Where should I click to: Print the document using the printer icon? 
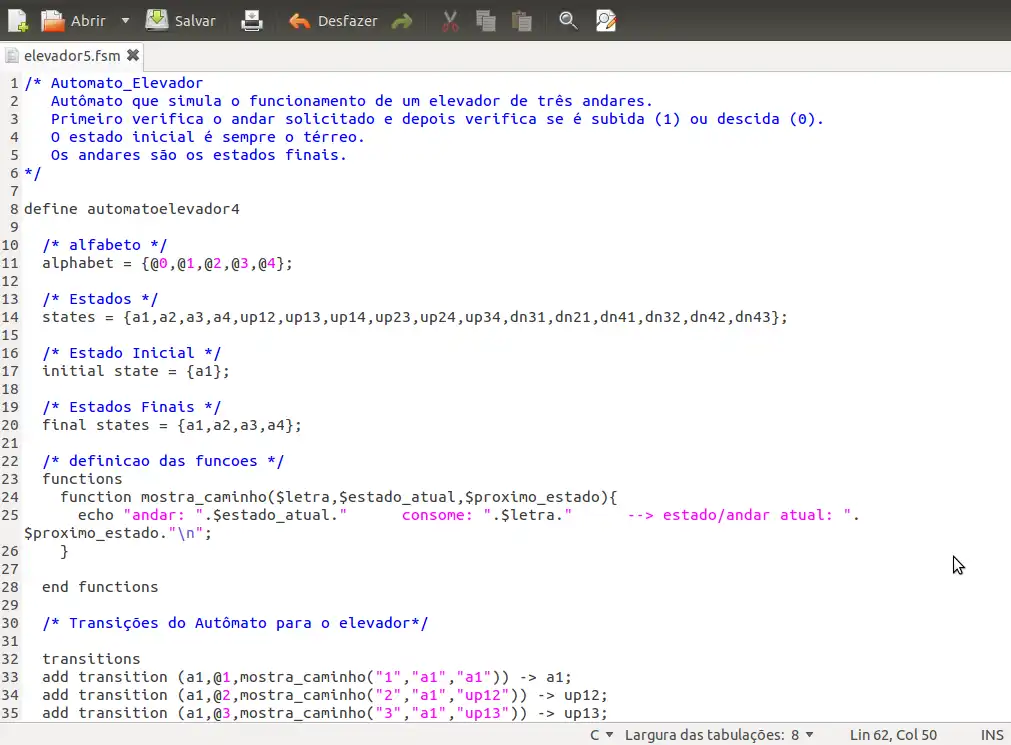pyautogui.click(x=251, y=21)
